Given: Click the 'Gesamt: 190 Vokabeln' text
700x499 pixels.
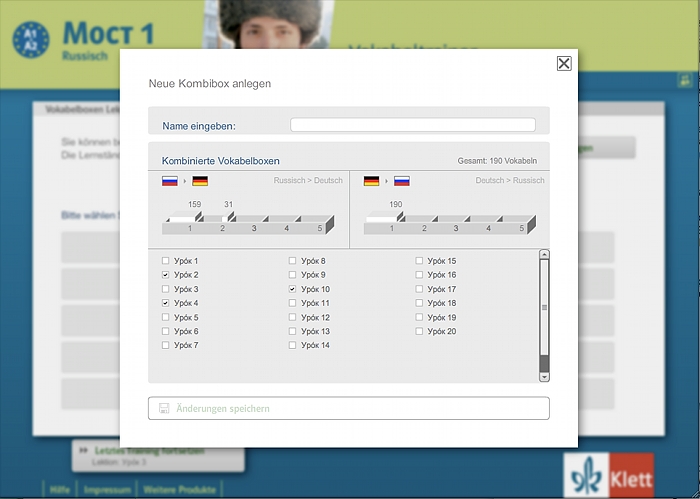Looking at the screenshot, I should pos(497,161).
